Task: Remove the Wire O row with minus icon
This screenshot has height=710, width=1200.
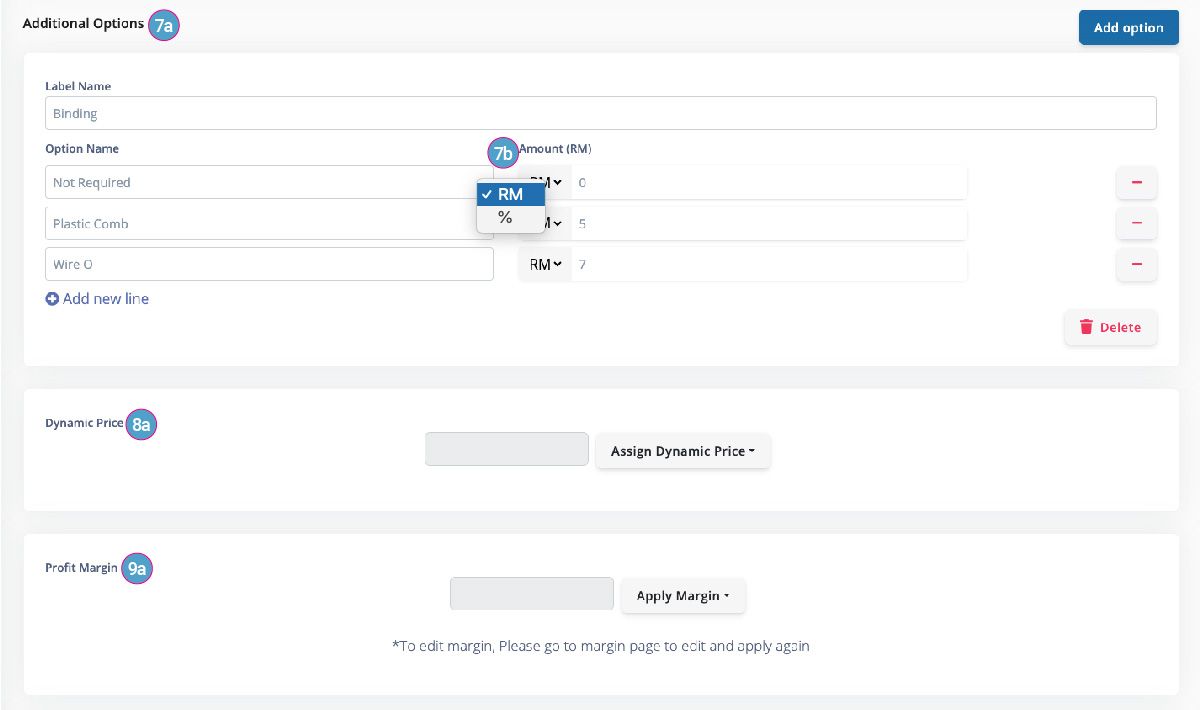Action: click(x=1137, y=265)
